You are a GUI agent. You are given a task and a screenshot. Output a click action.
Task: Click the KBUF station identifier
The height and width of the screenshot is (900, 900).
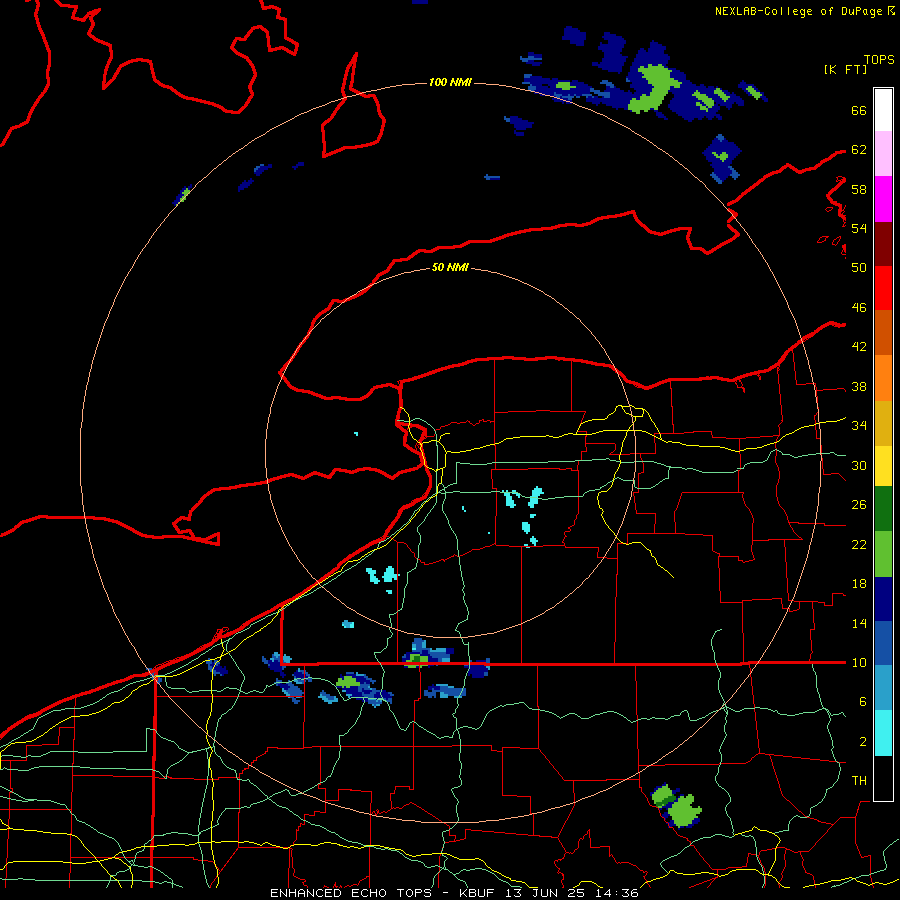pos(479,893)
